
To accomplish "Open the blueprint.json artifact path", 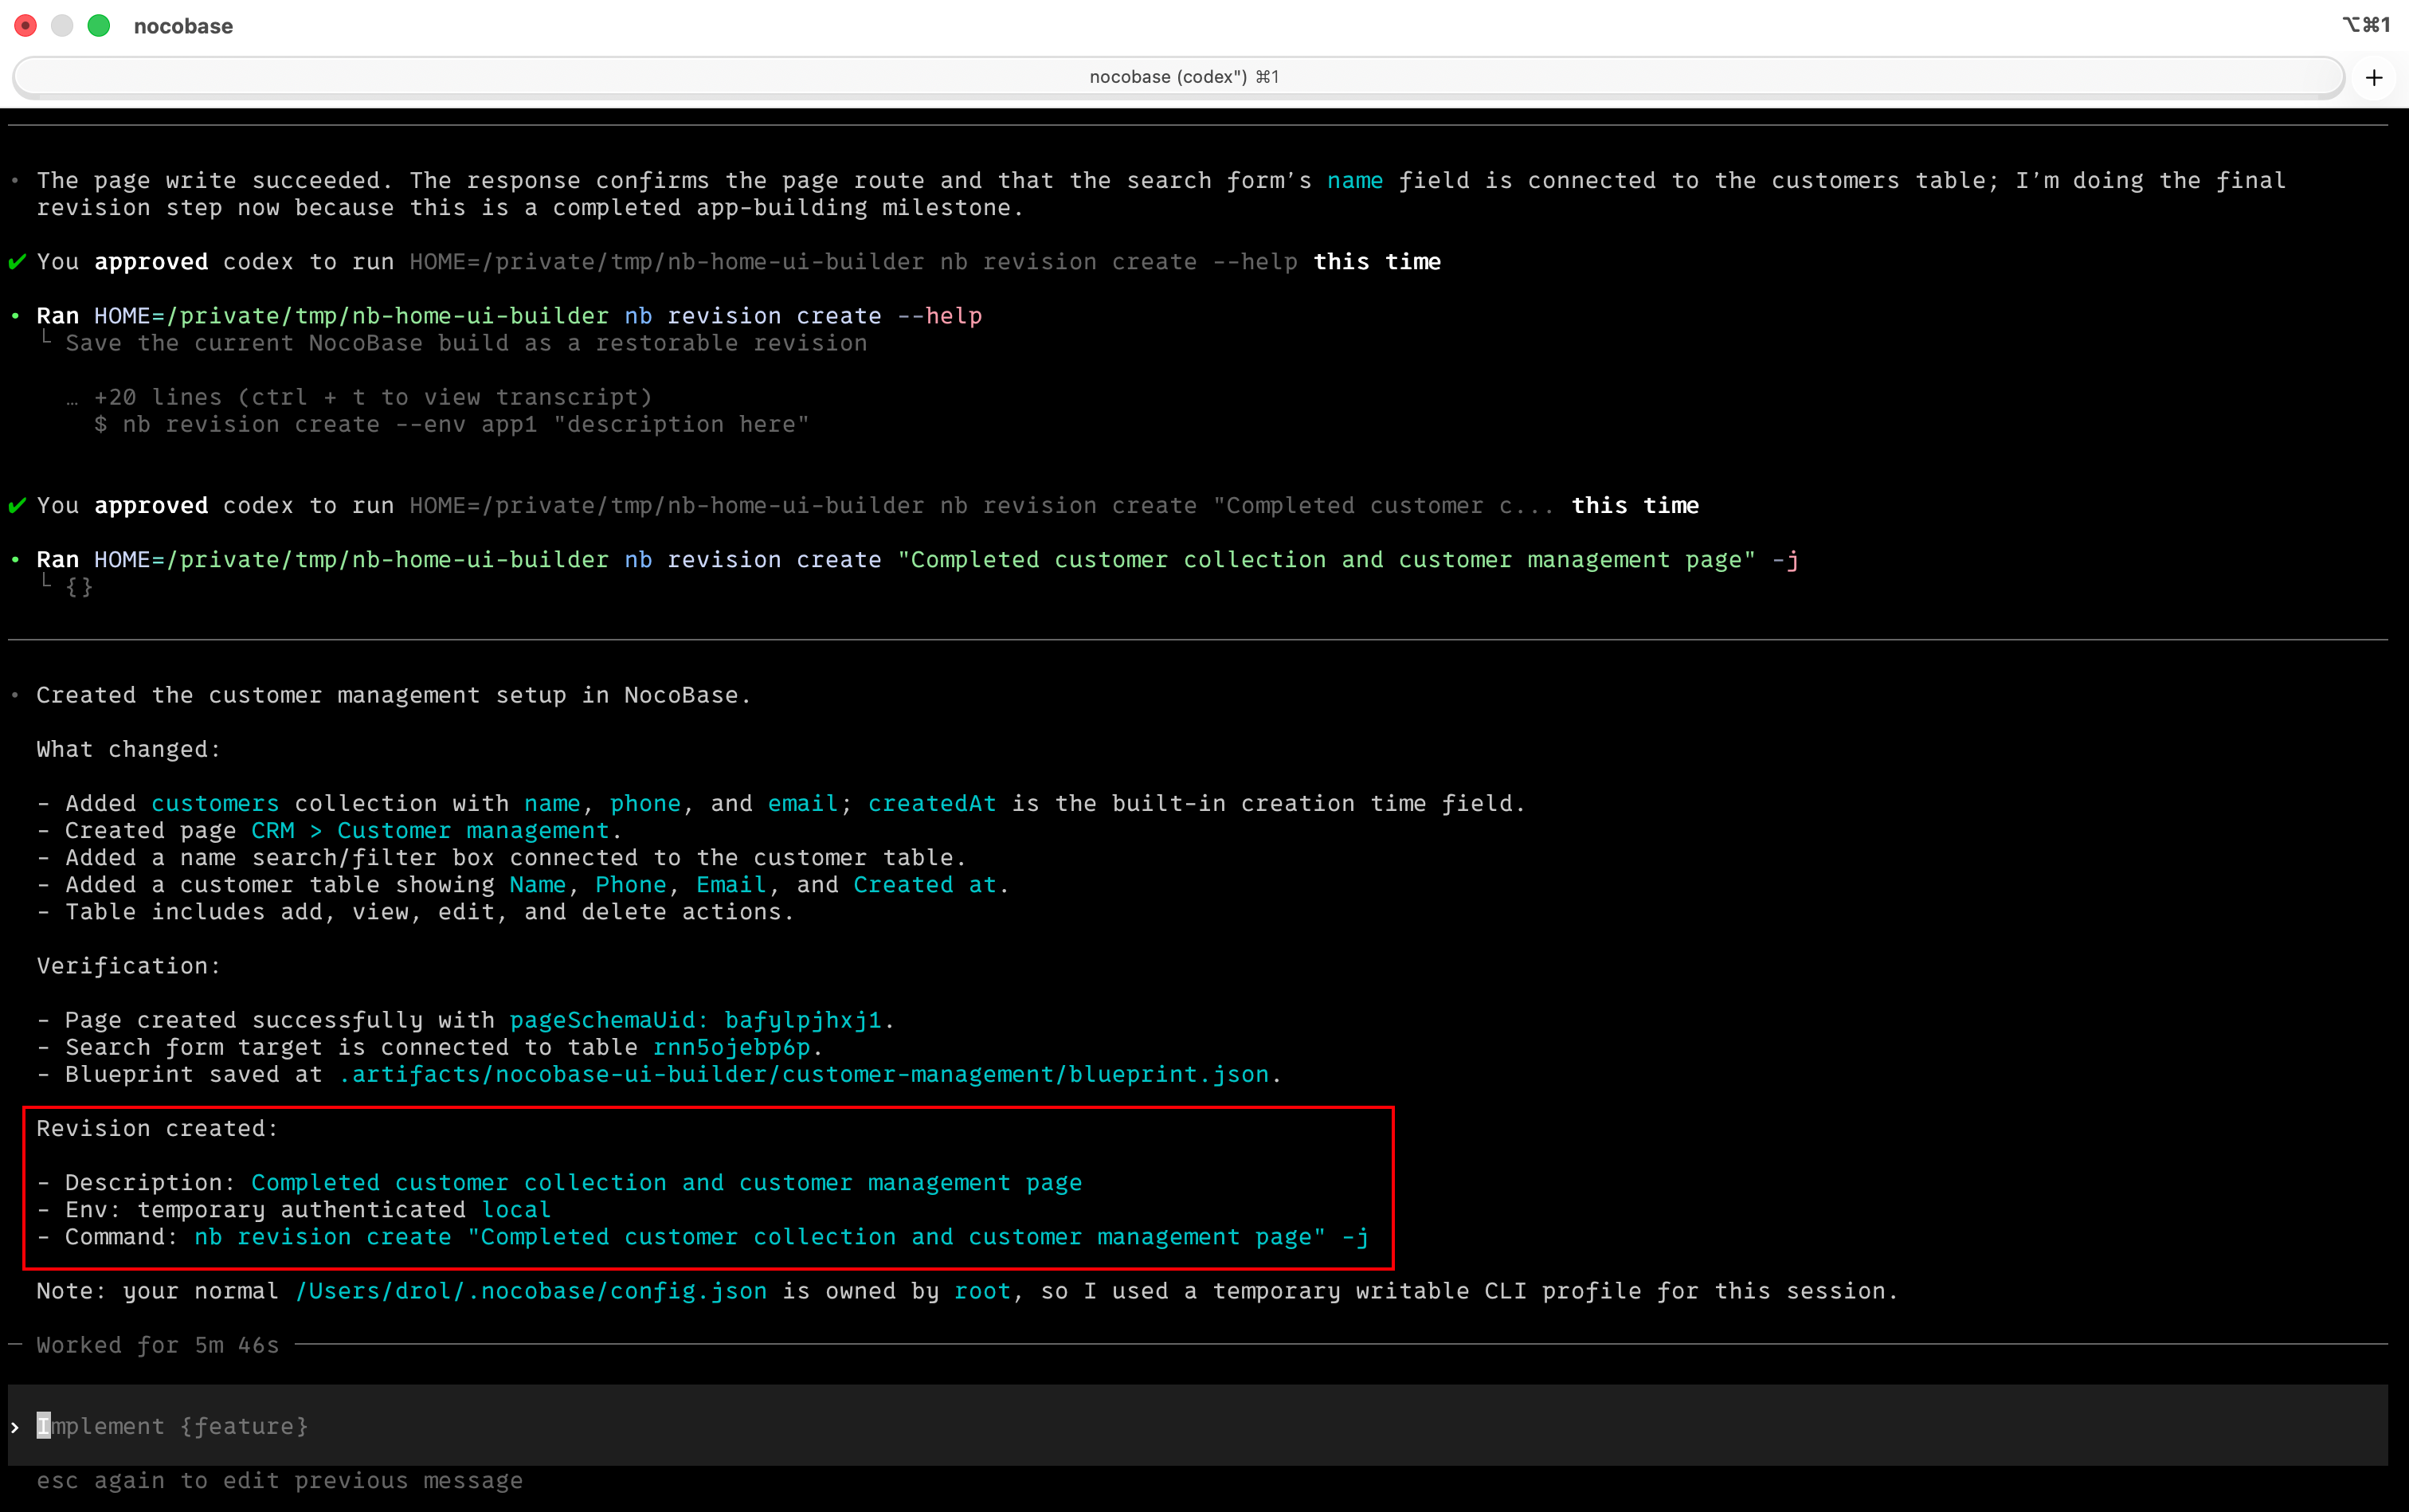I will click(804, 1074).
